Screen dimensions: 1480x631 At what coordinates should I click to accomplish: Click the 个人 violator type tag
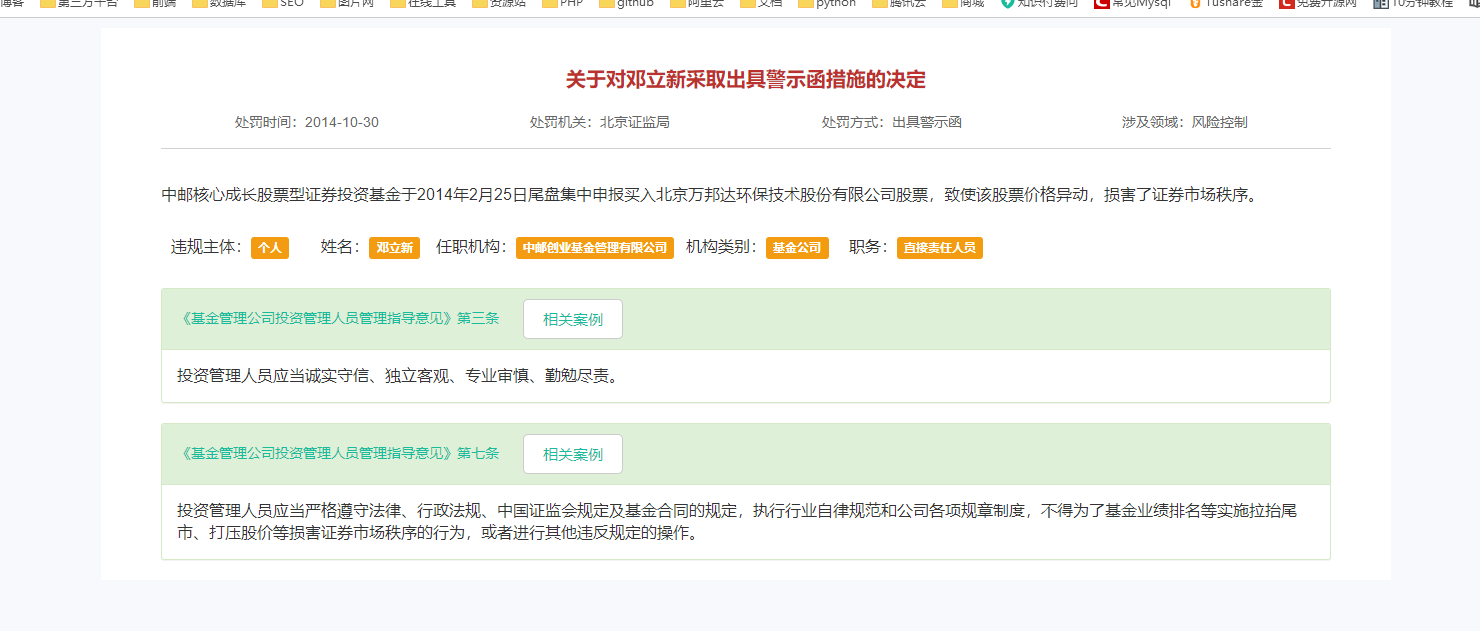pos(270,248)
